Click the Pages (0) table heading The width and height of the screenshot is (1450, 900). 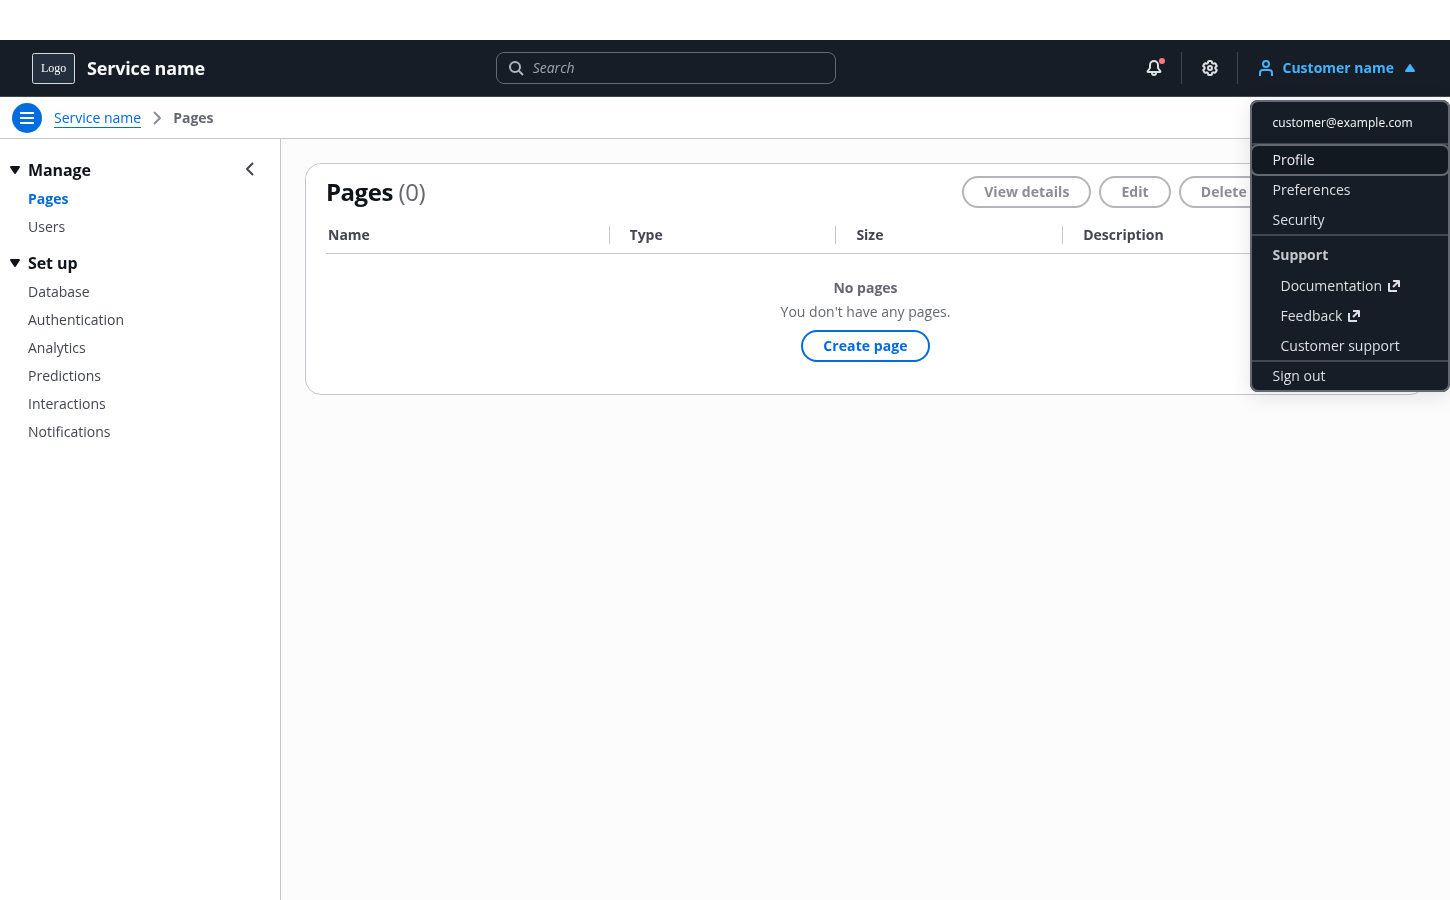point(376,192)
